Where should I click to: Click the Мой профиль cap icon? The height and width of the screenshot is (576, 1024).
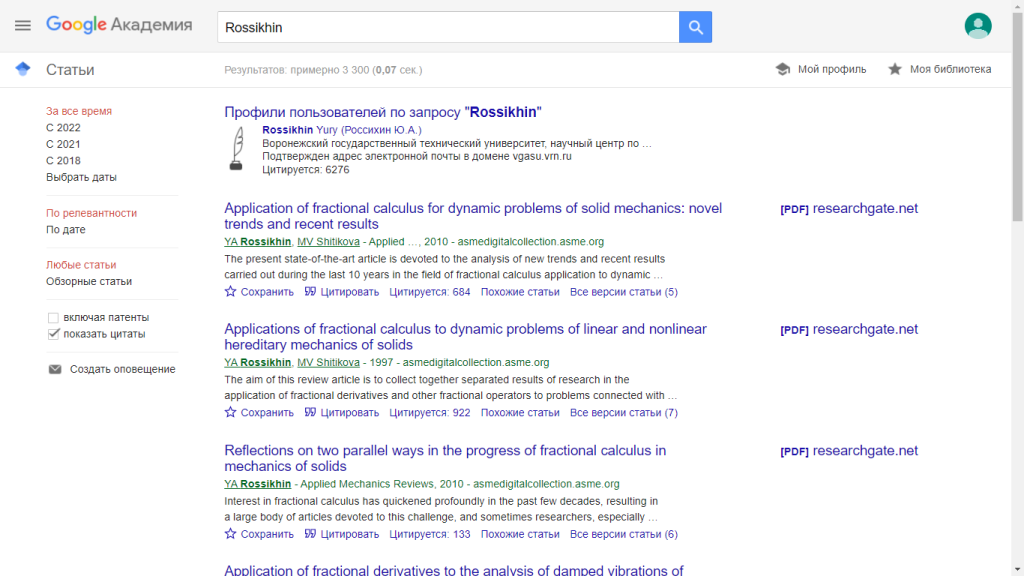click(782, 69)
